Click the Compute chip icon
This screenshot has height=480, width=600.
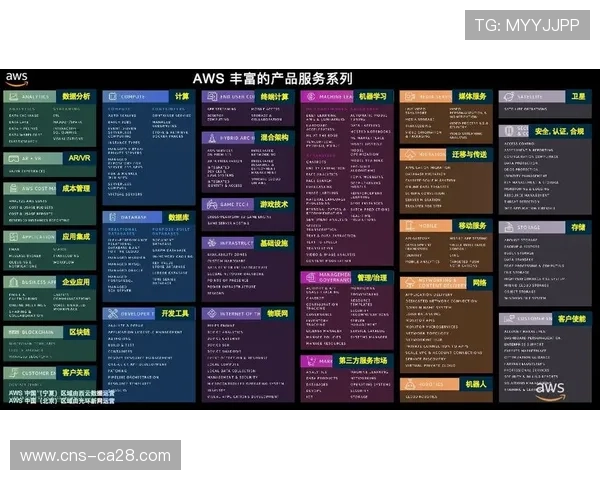click(112, 97)
